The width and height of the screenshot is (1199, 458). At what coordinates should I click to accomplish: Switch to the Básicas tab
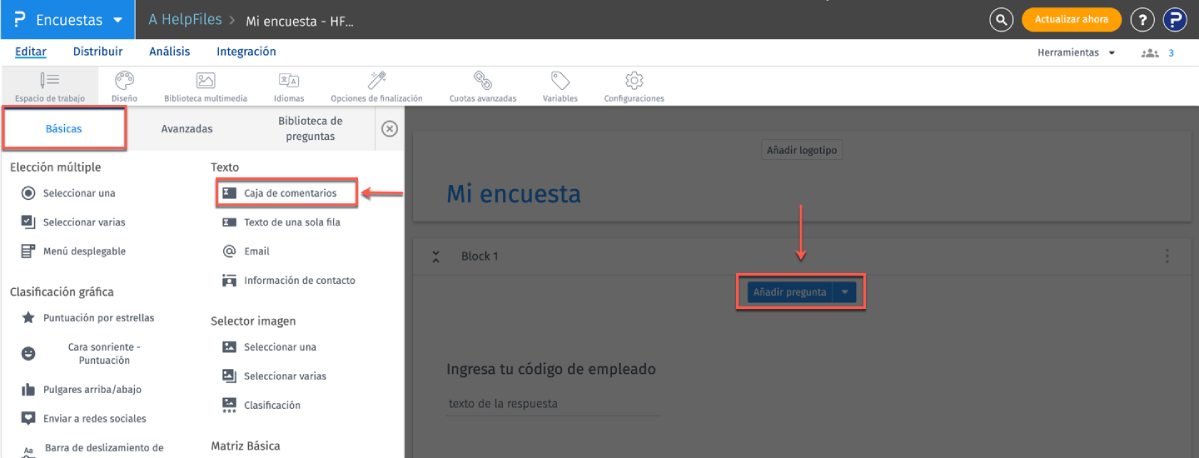pyautogui.click(x=64, y=128)
